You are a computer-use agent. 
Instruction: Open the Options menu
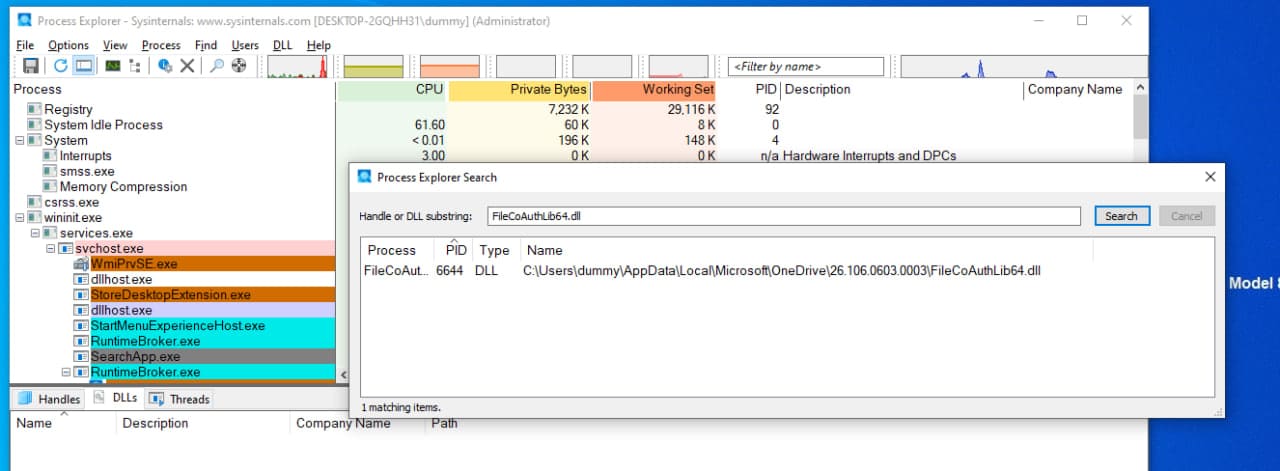click(68, 45)
